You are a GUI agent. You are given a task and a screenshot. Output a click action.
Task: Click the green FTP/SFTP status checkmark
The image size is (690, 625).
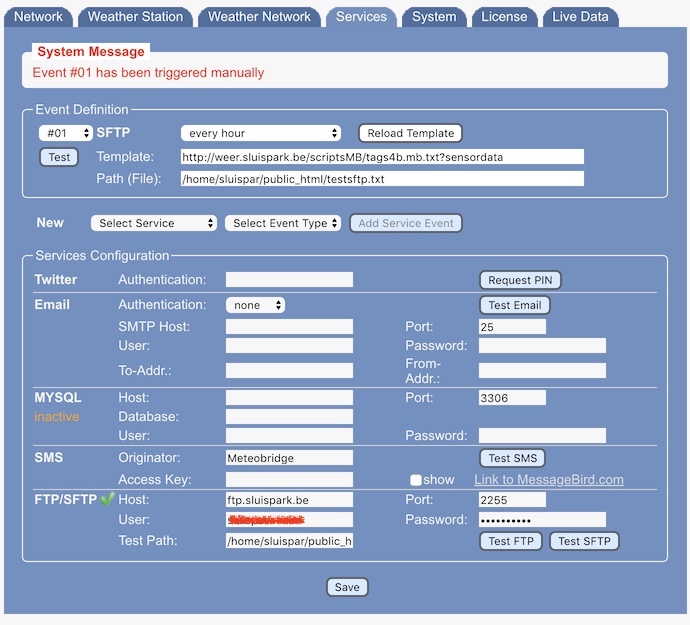pyautogui.click(x=107, y=498)
